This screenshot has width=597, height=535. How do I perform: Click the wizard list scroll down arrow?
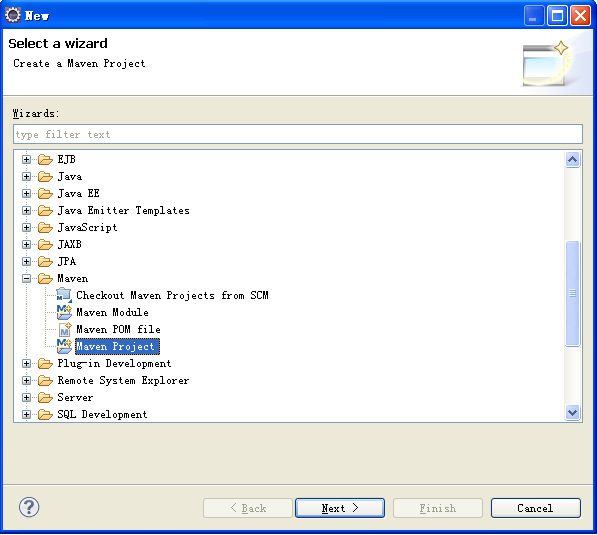(x=573, y=412)
